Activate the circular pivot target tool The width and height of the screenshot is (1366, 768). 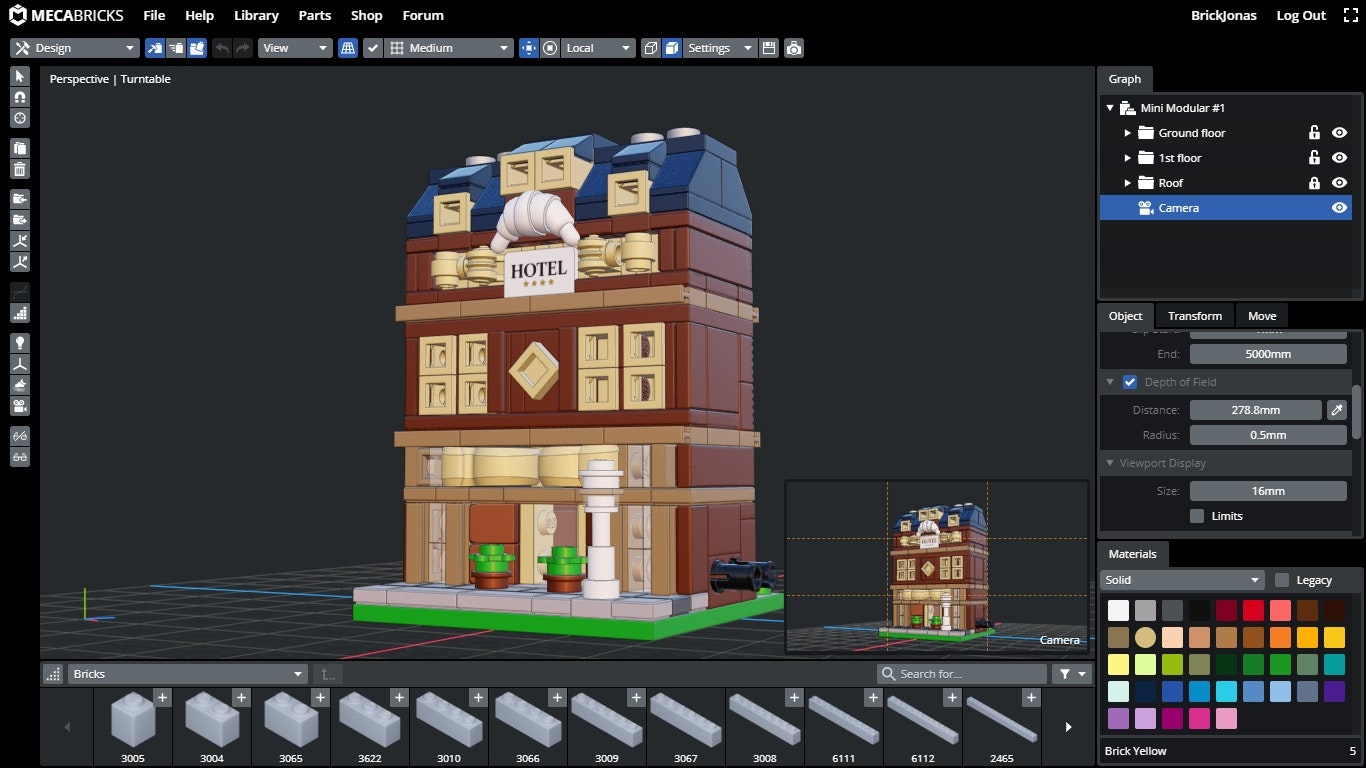coord(19,118)
